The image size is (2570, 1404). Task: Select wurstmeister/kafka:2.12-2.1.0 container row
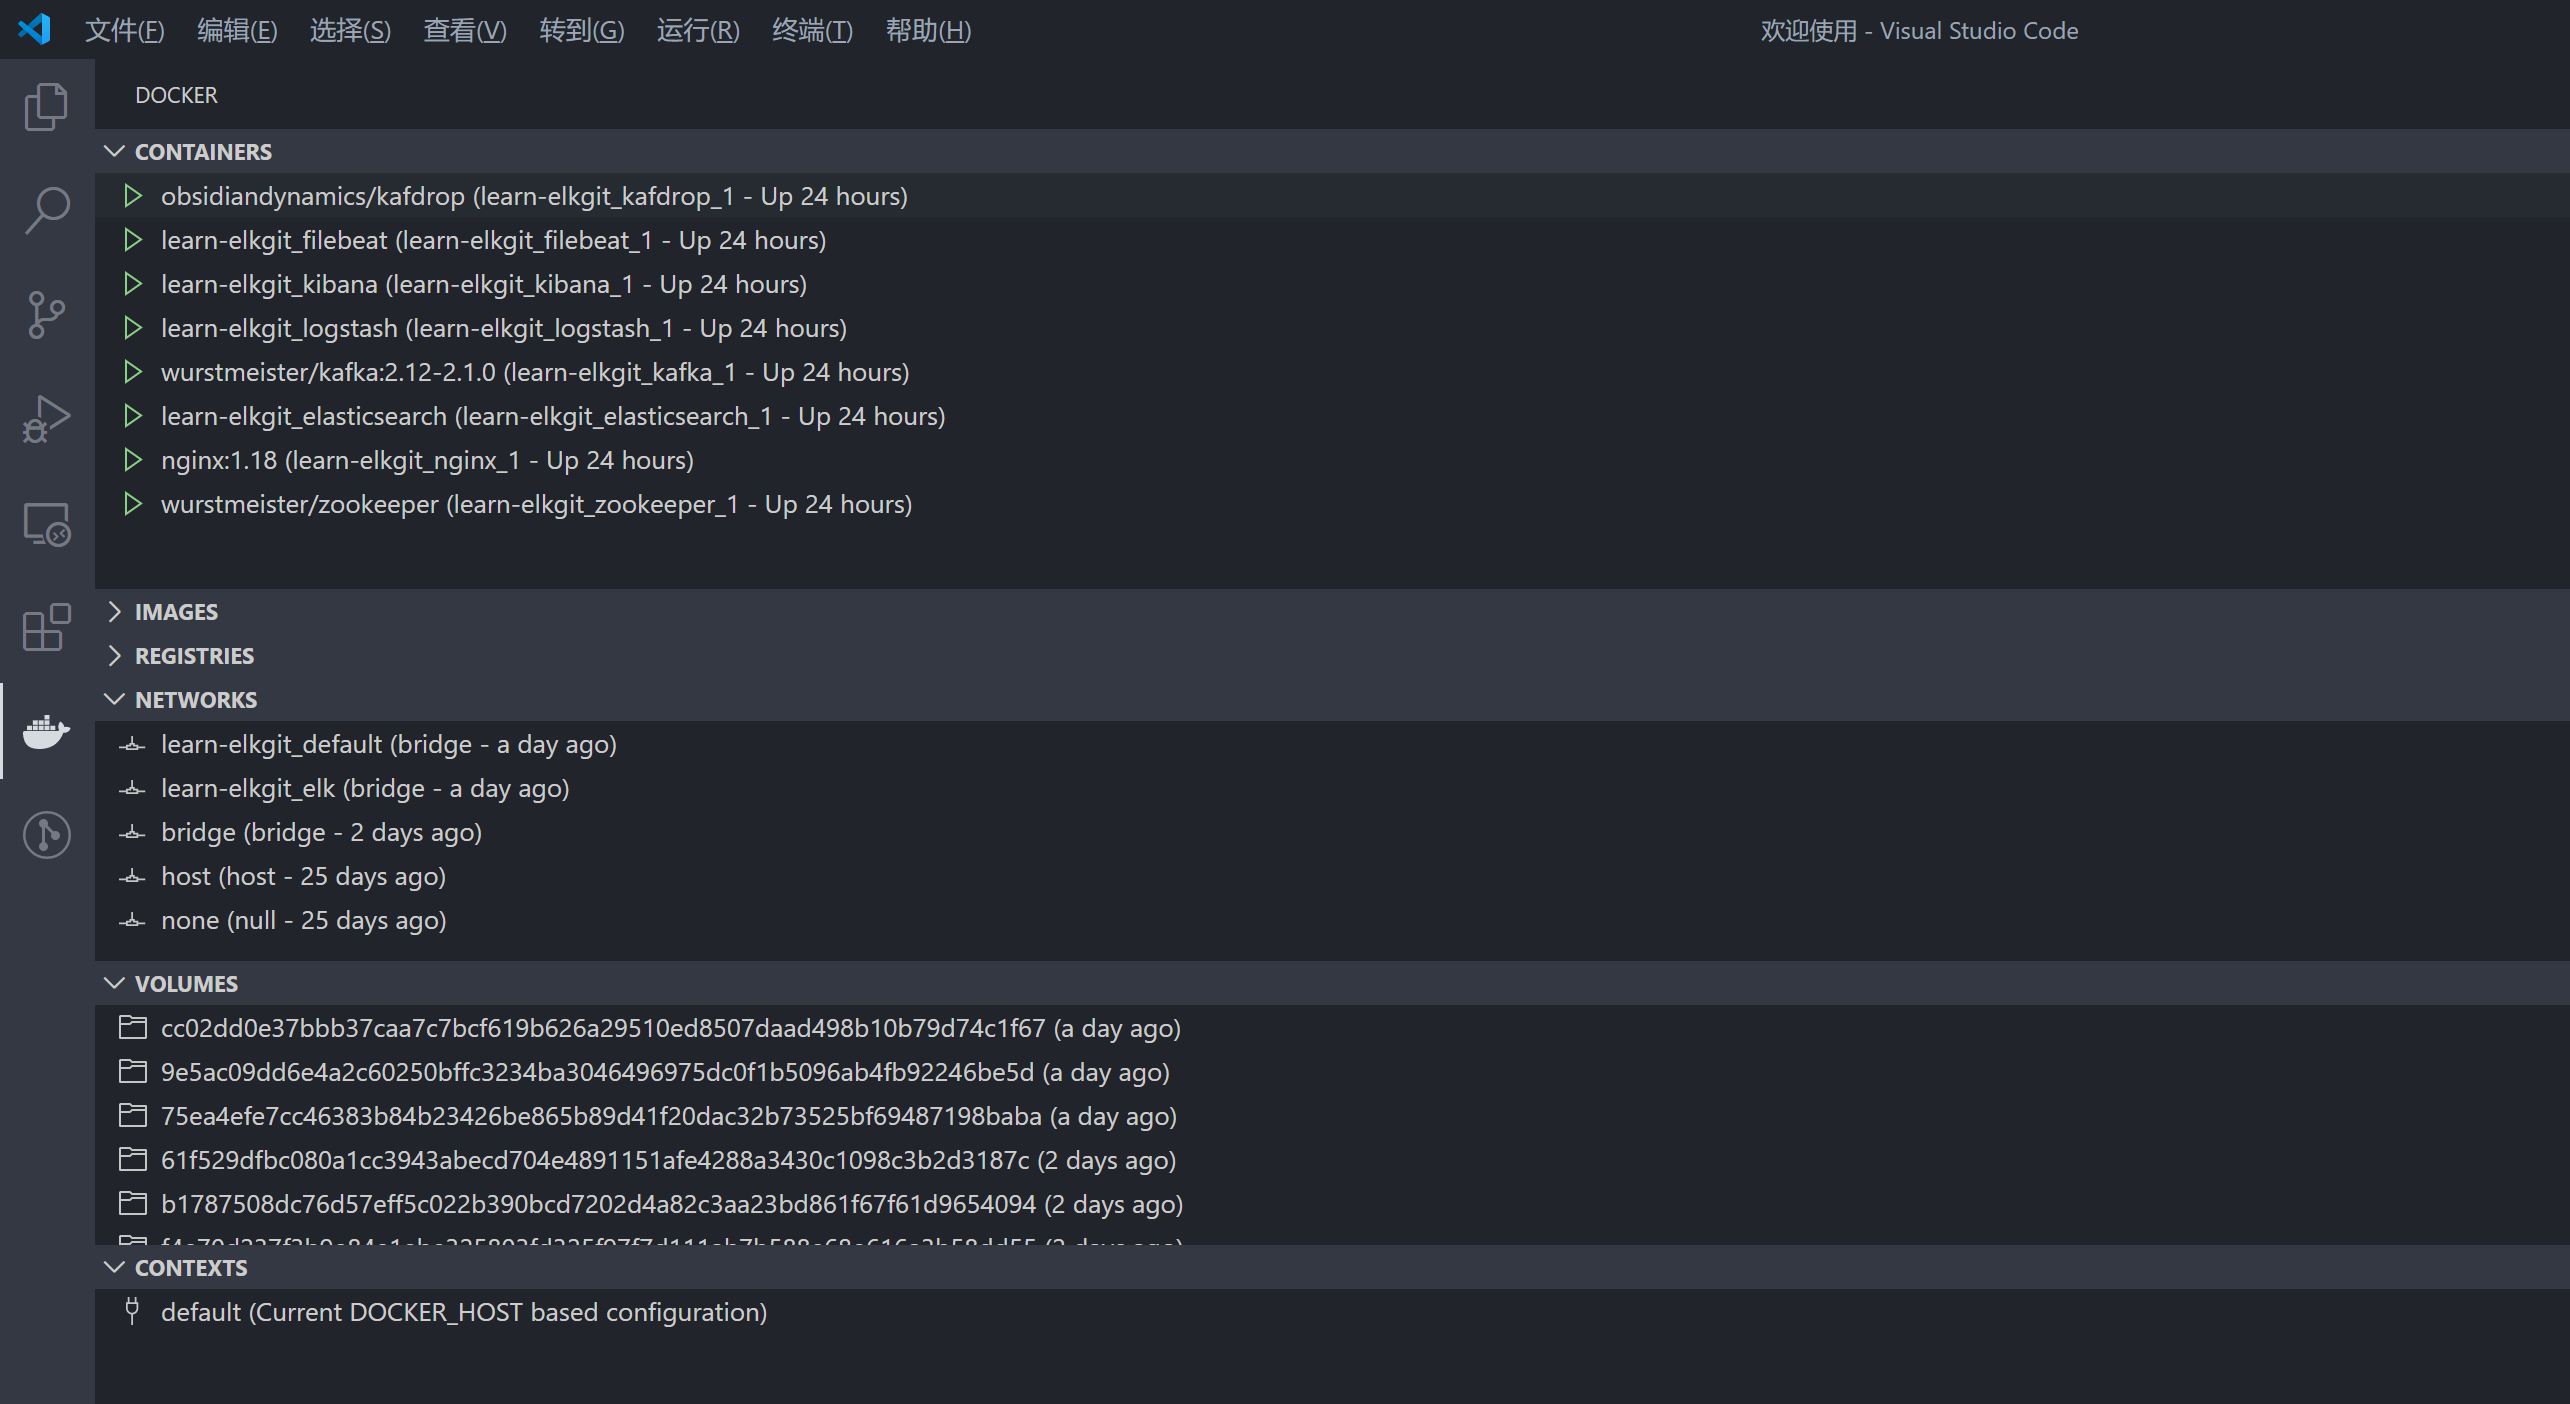pyautogui.click(x=1332, y=372)
